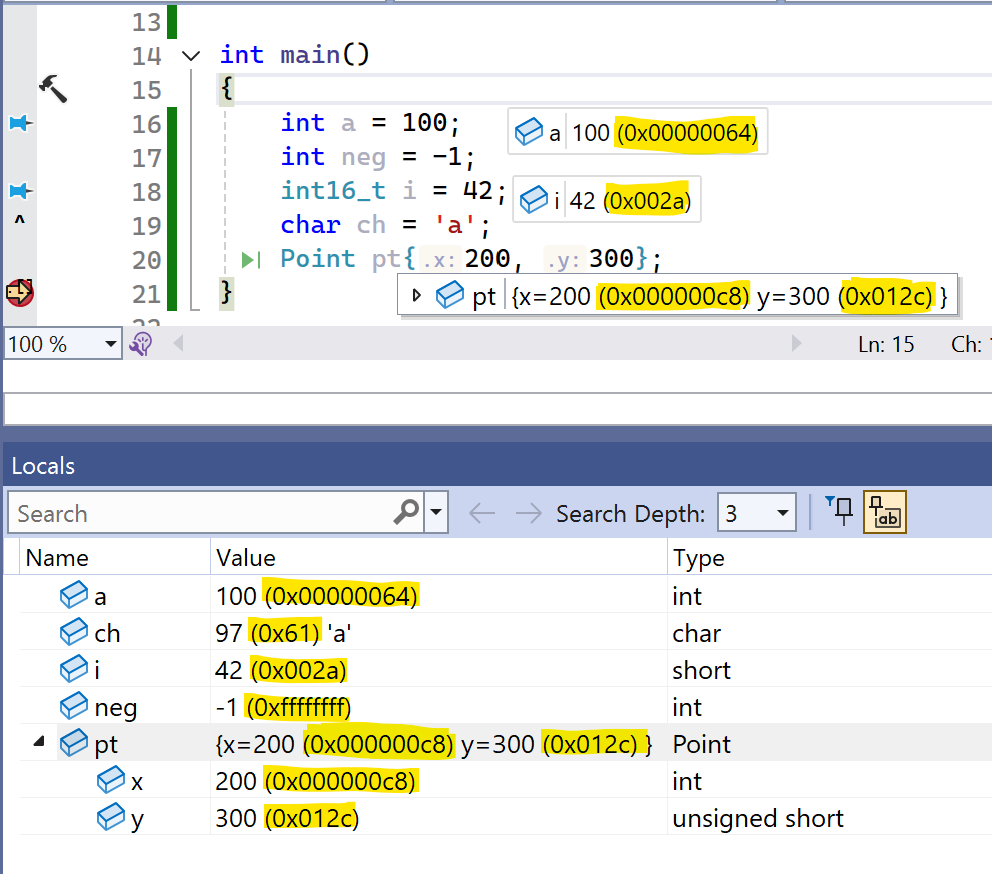Image resolution: width=992 pixels, height=874 pixels.
Task: Select the 'x' member row icon
Action: click(x=111, y=780)
